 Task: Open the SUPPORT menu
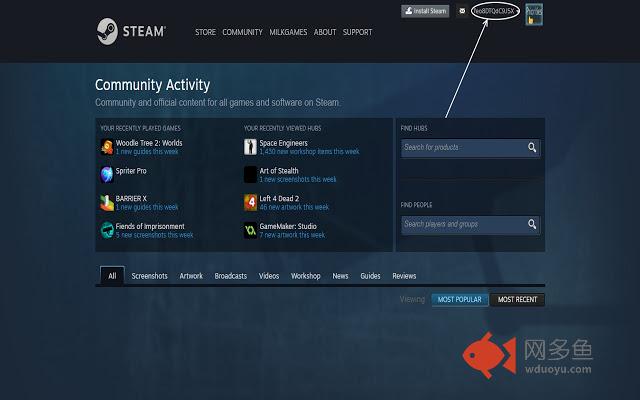(357, 32)
